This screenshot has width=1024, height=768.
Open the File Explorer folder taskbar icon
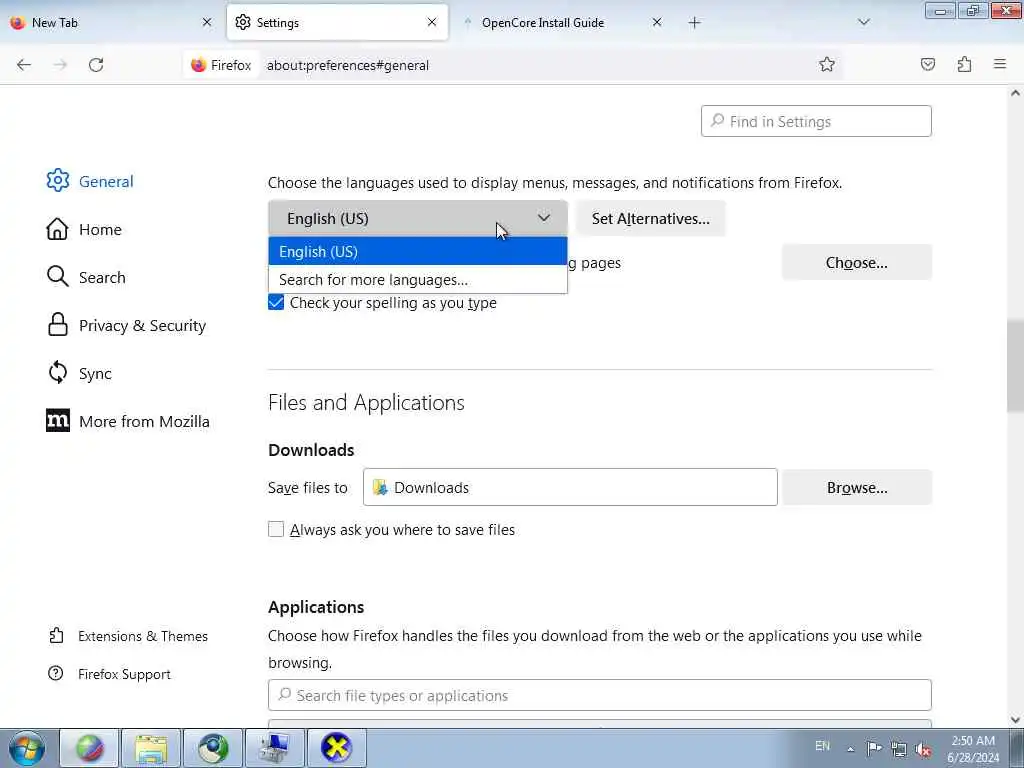[151, 748]
